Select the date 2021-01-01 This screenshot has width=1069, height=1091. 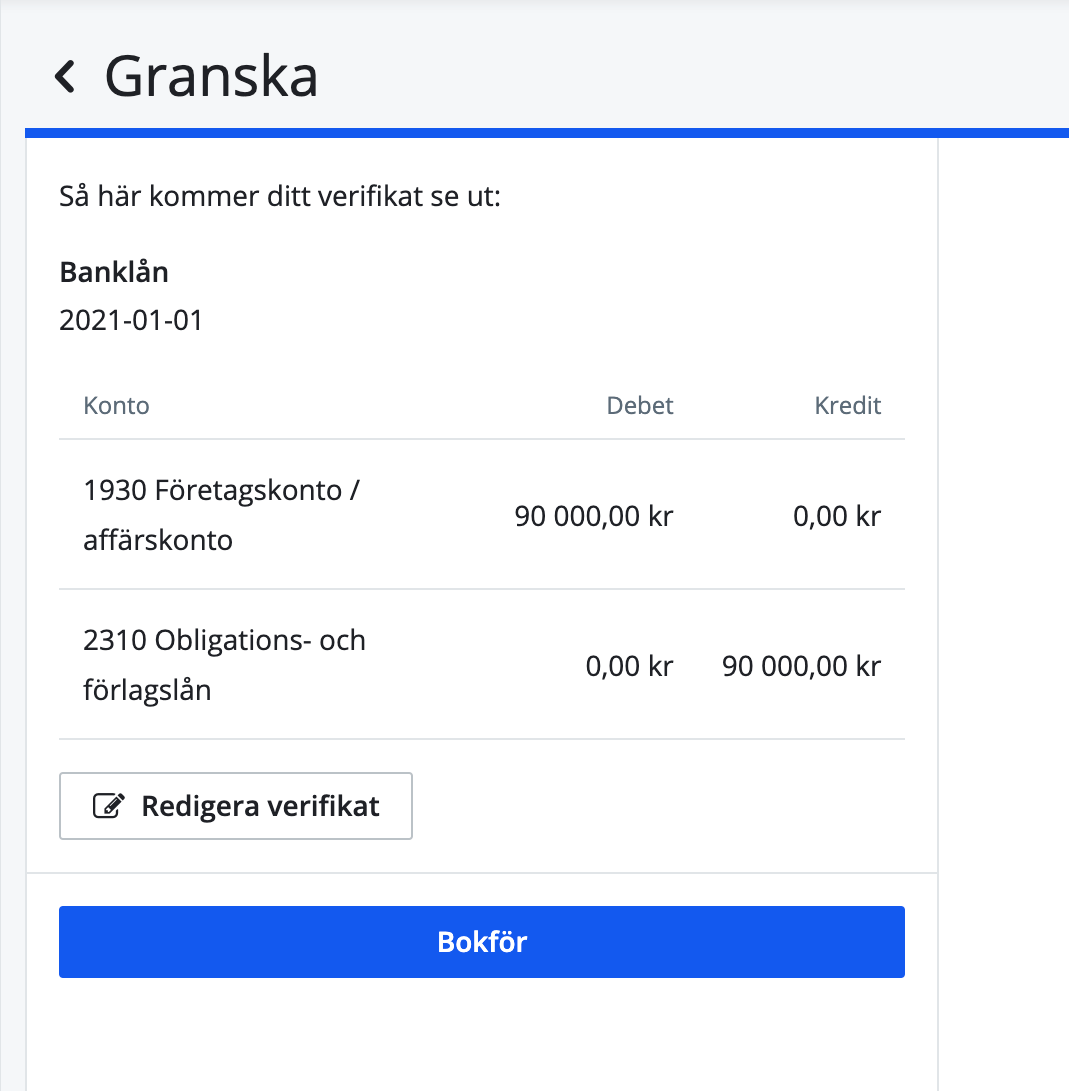[130, 320]
